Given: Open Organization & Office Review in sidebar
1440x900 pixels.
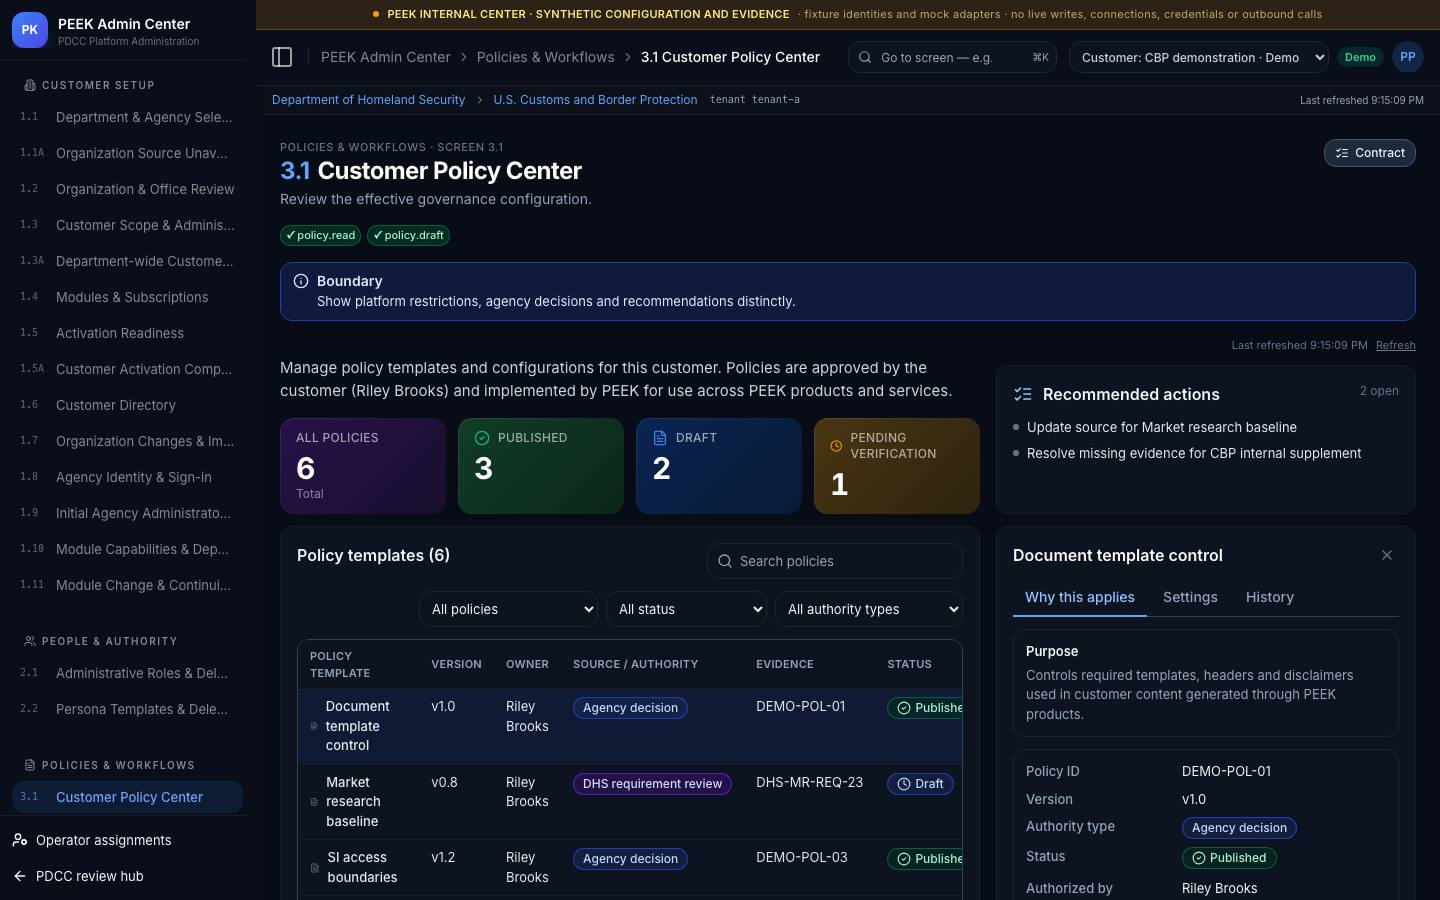Looking at the screenshot, I should tap(127, 189).
